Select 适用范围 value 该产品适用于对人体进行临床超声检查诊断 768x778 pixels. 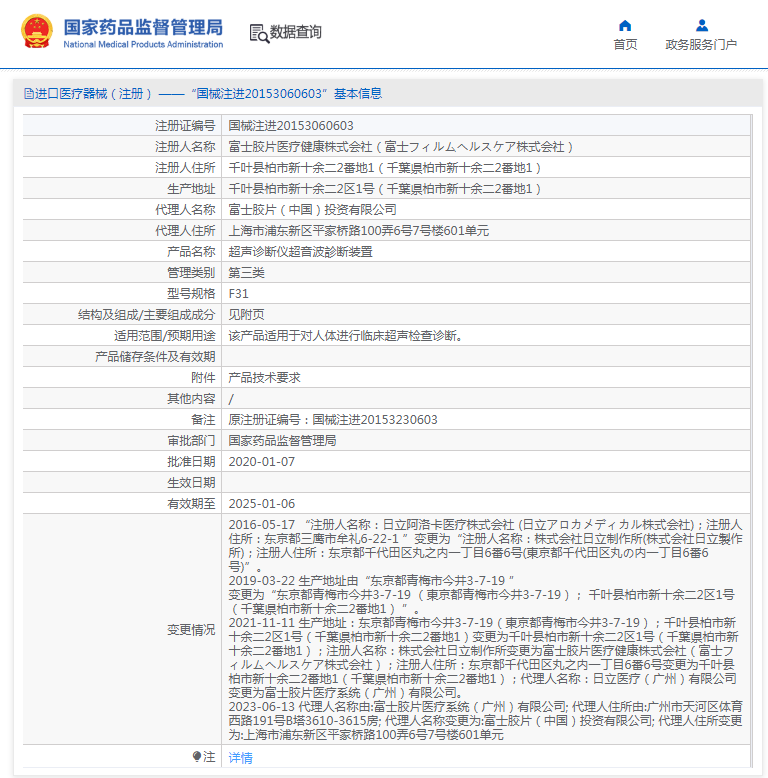346,335
